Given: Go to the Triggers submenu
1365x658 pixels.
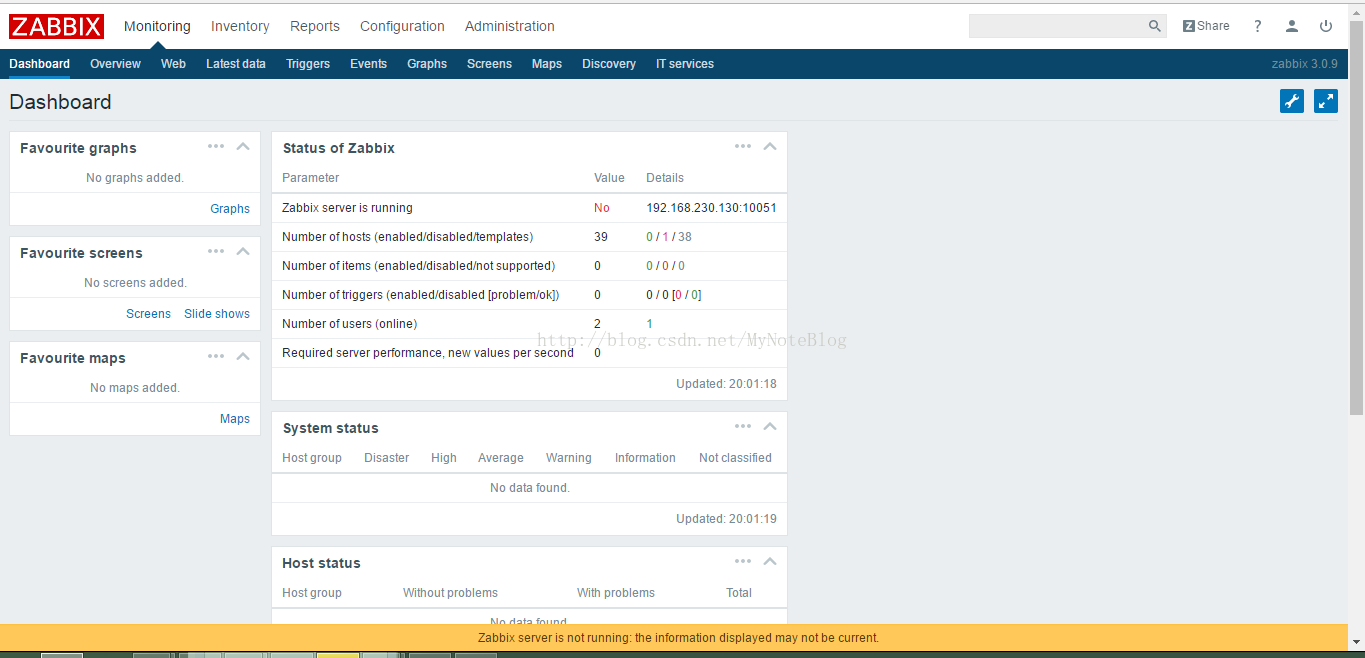Looking at the screenshot, I should (x=308, y=64).
